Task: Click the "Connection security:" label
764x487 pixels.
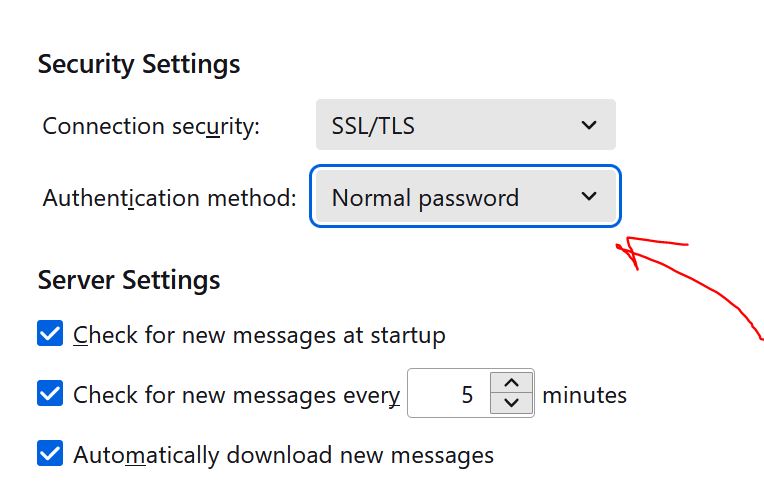Action: coord(151,127)
